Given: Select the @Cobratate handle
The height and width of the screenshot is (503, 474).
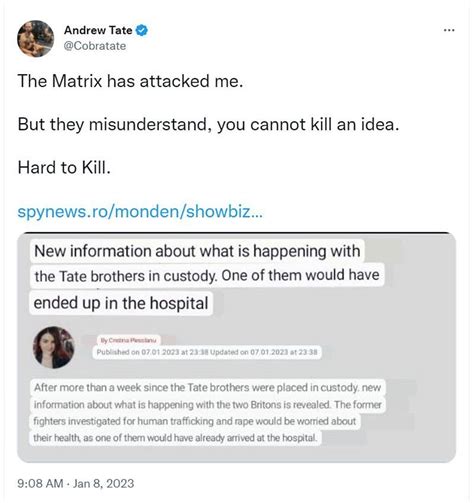Looking at the screenshot, I should [x=95, y=46].
